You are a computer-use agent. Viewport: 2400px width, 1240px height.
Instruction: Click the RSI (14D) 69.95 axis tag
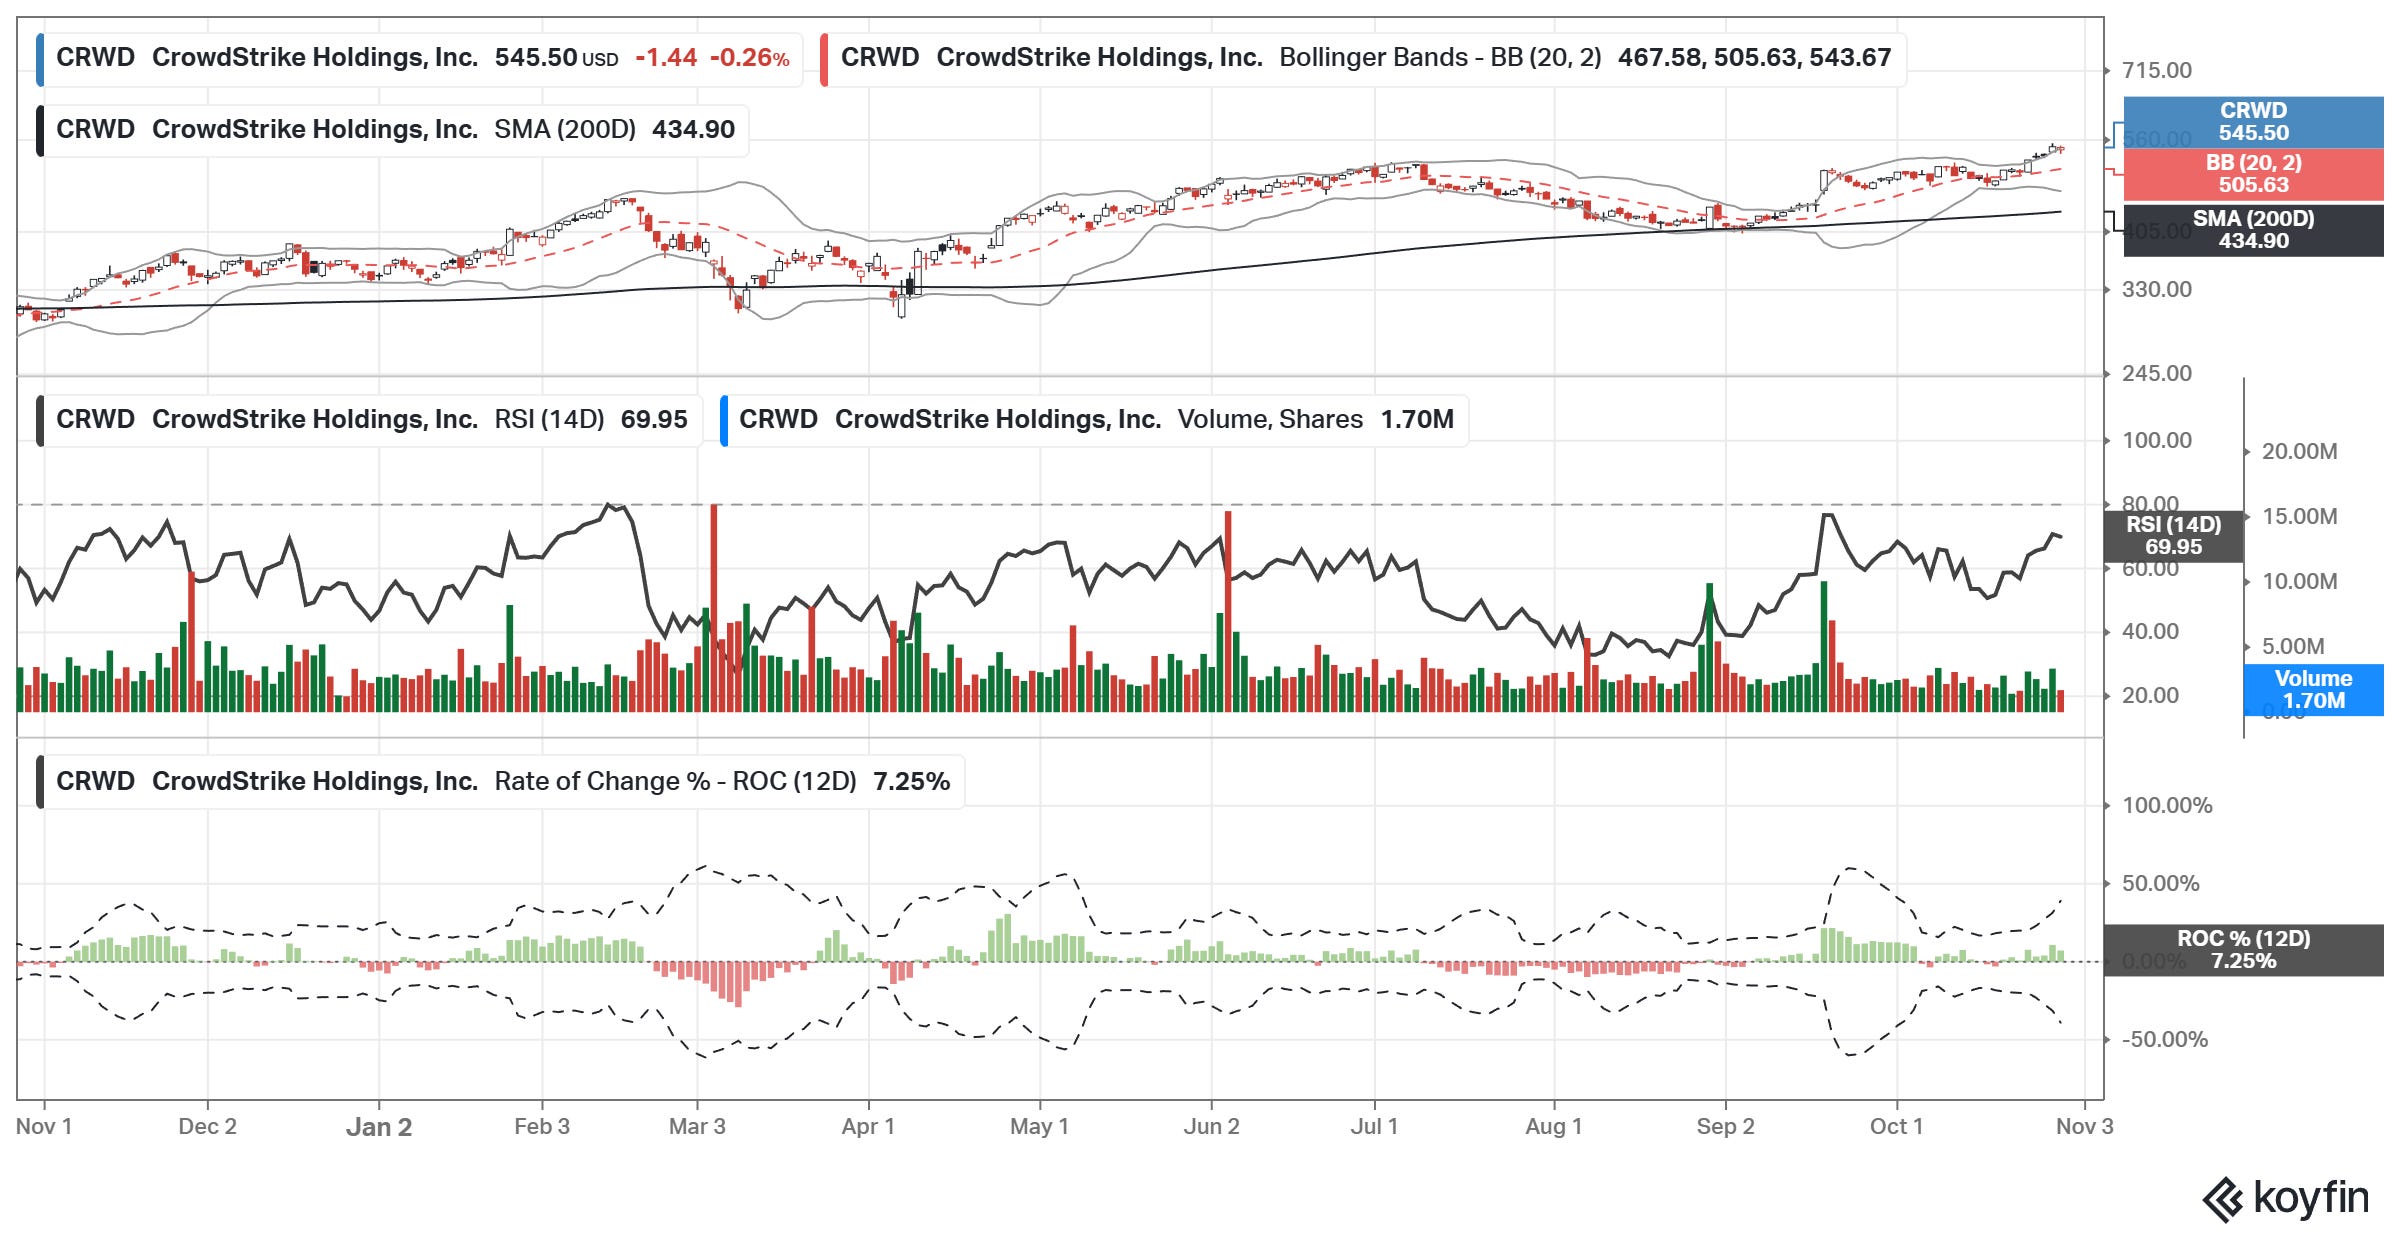[x=2172, y=536]
